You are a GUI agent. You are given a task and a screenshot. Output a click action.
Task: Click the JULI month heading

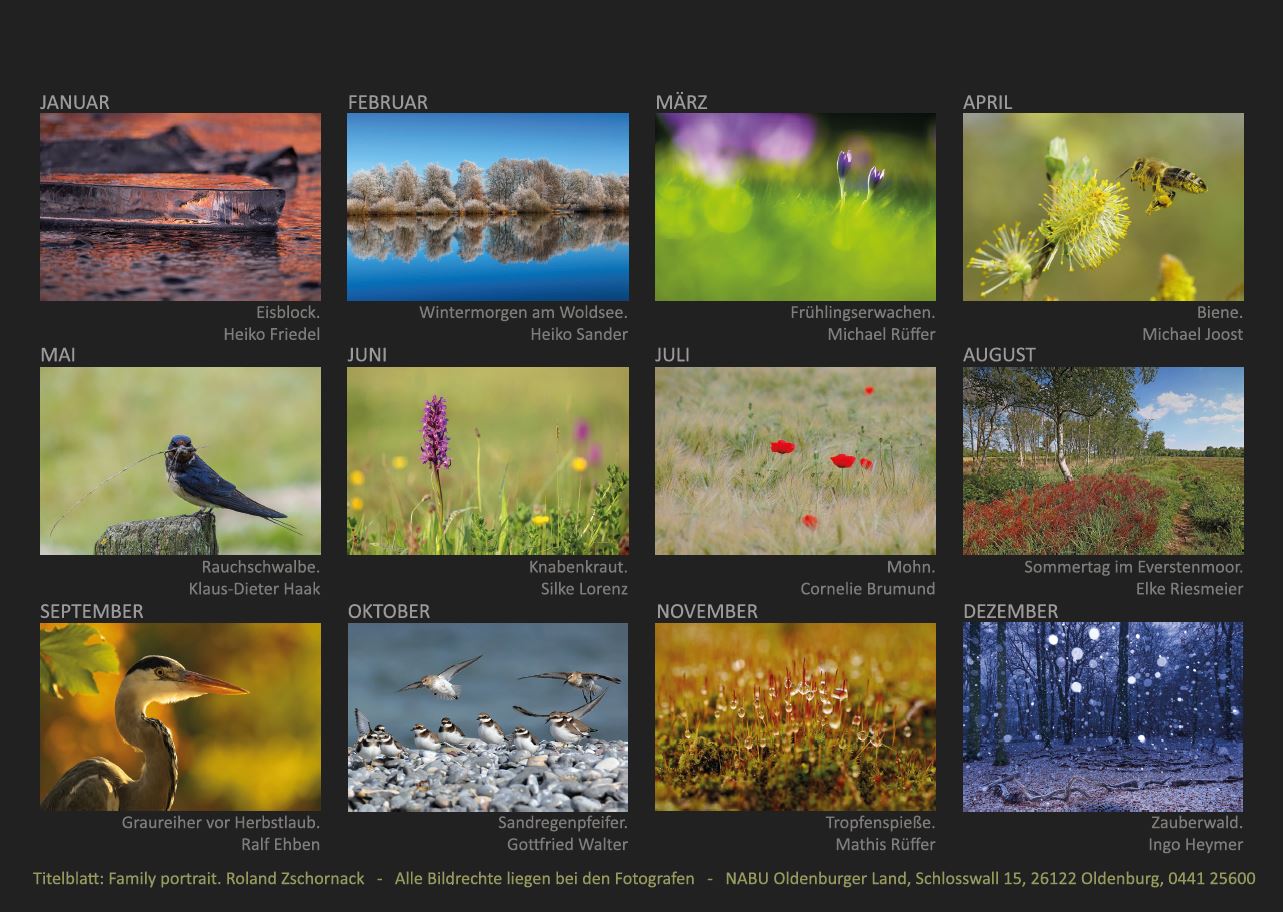(x=673, y=355)
